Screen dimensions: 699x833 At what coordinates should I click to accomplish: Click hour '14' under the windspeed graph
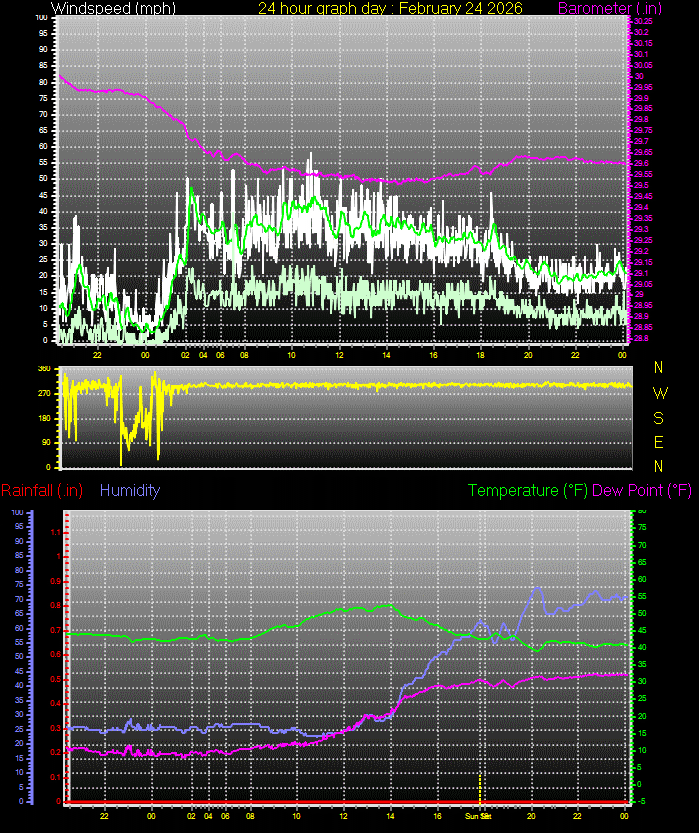click(386, 355)
